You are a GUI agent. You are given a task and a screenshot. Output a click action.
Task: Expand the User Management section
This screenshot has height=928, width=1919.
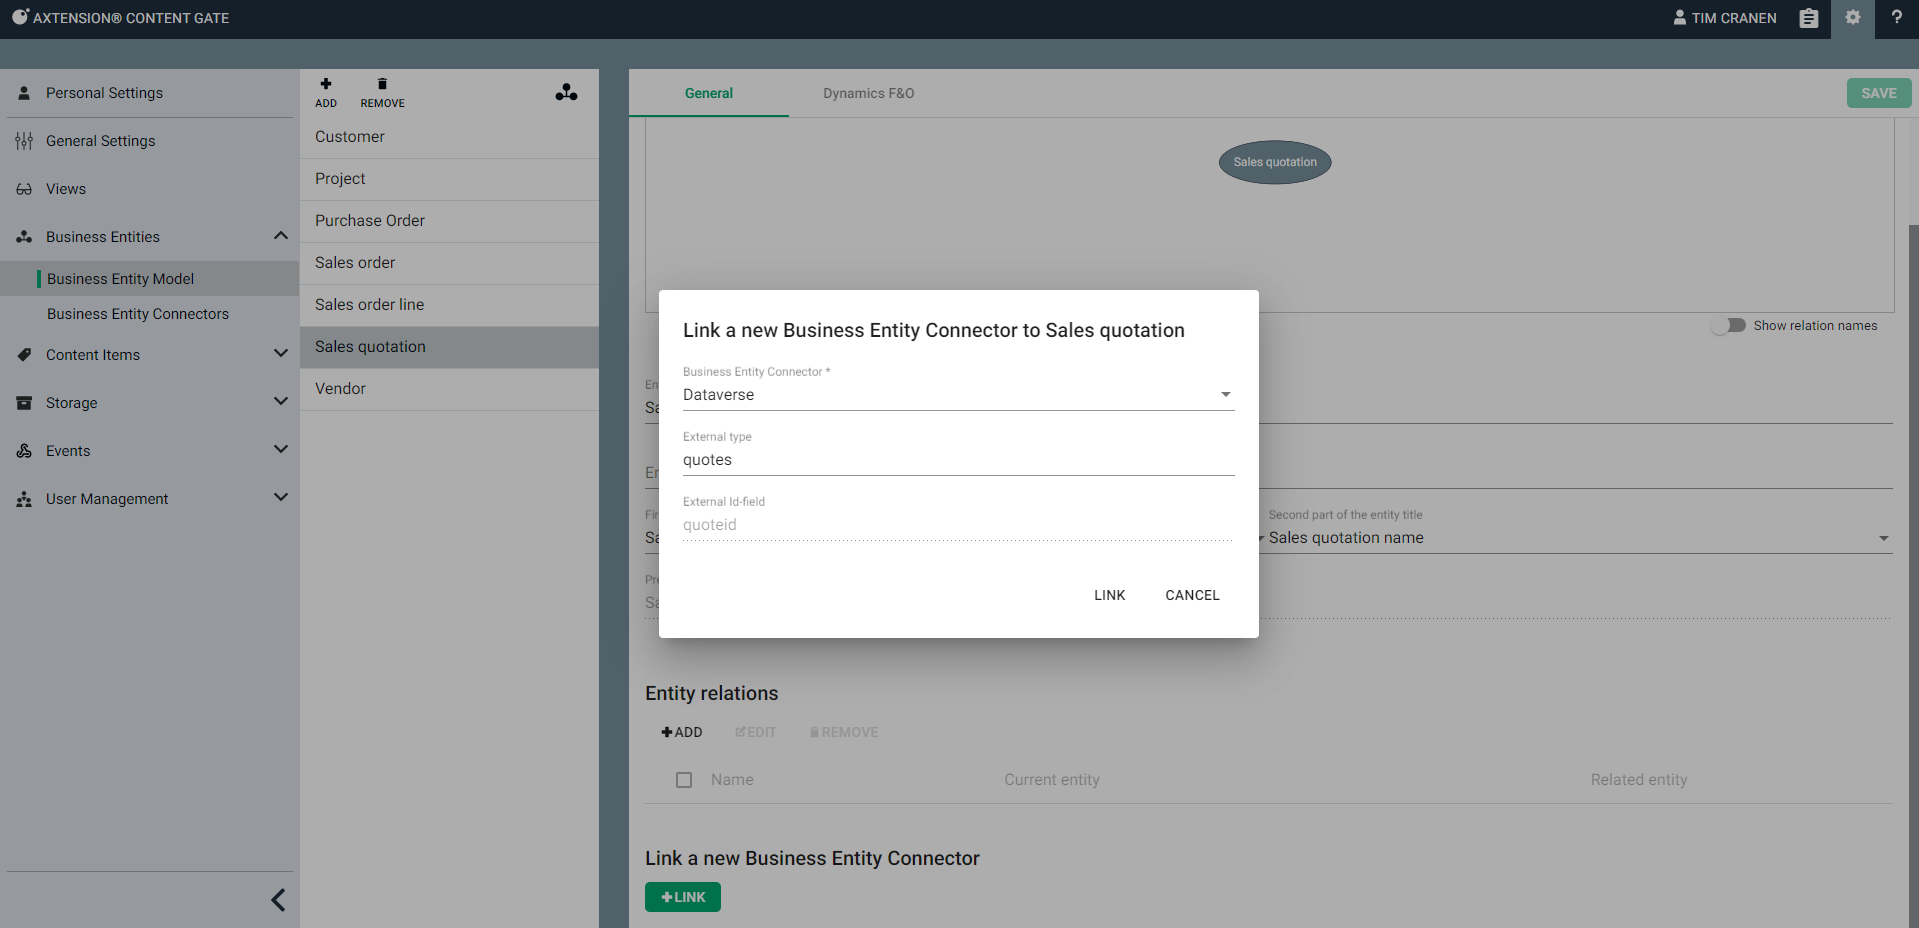pos(281,498)
